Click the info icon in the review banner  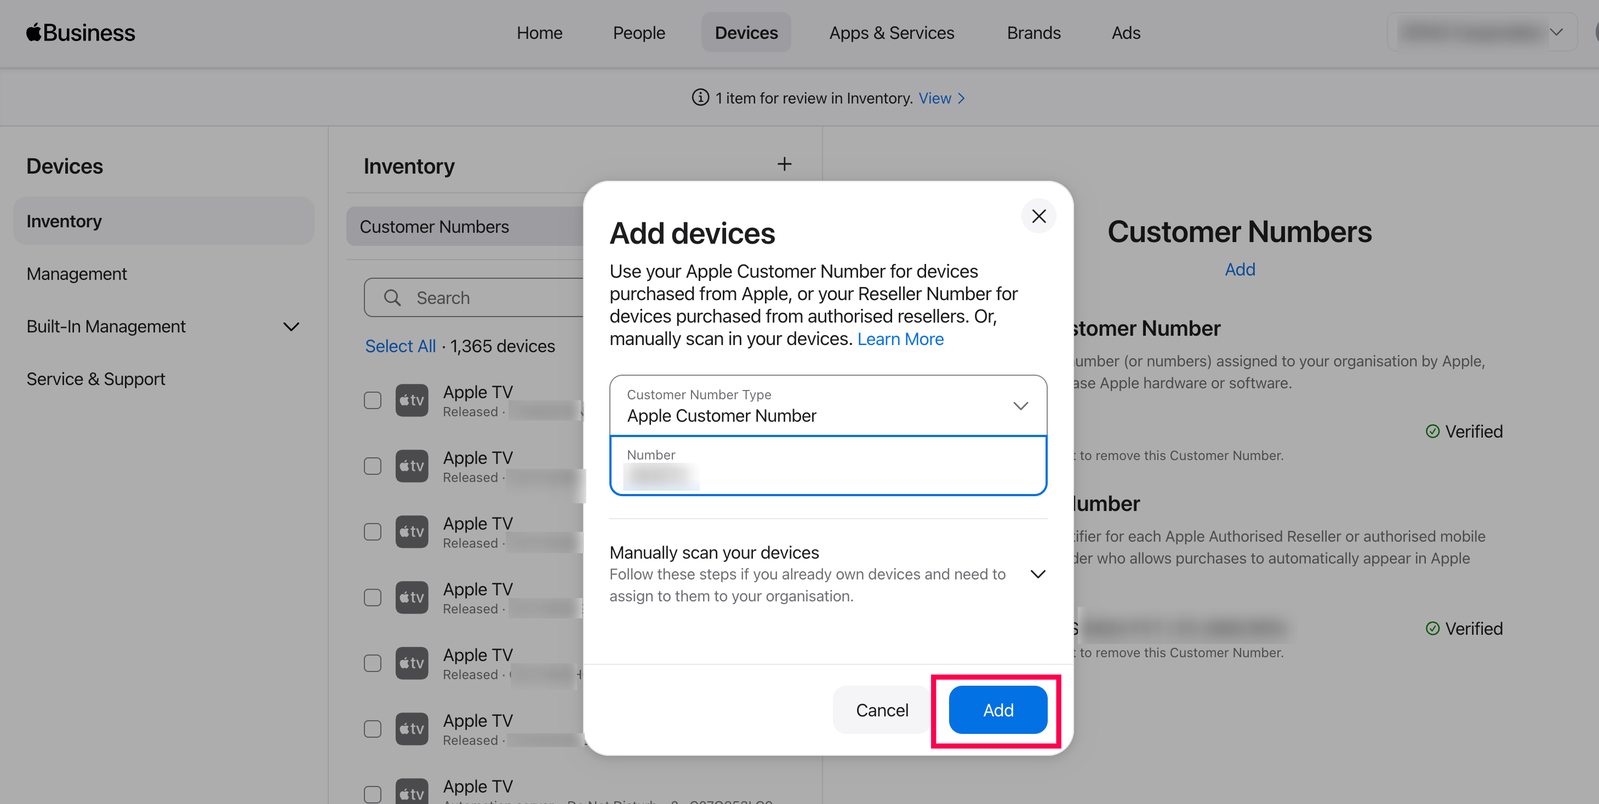700,97
